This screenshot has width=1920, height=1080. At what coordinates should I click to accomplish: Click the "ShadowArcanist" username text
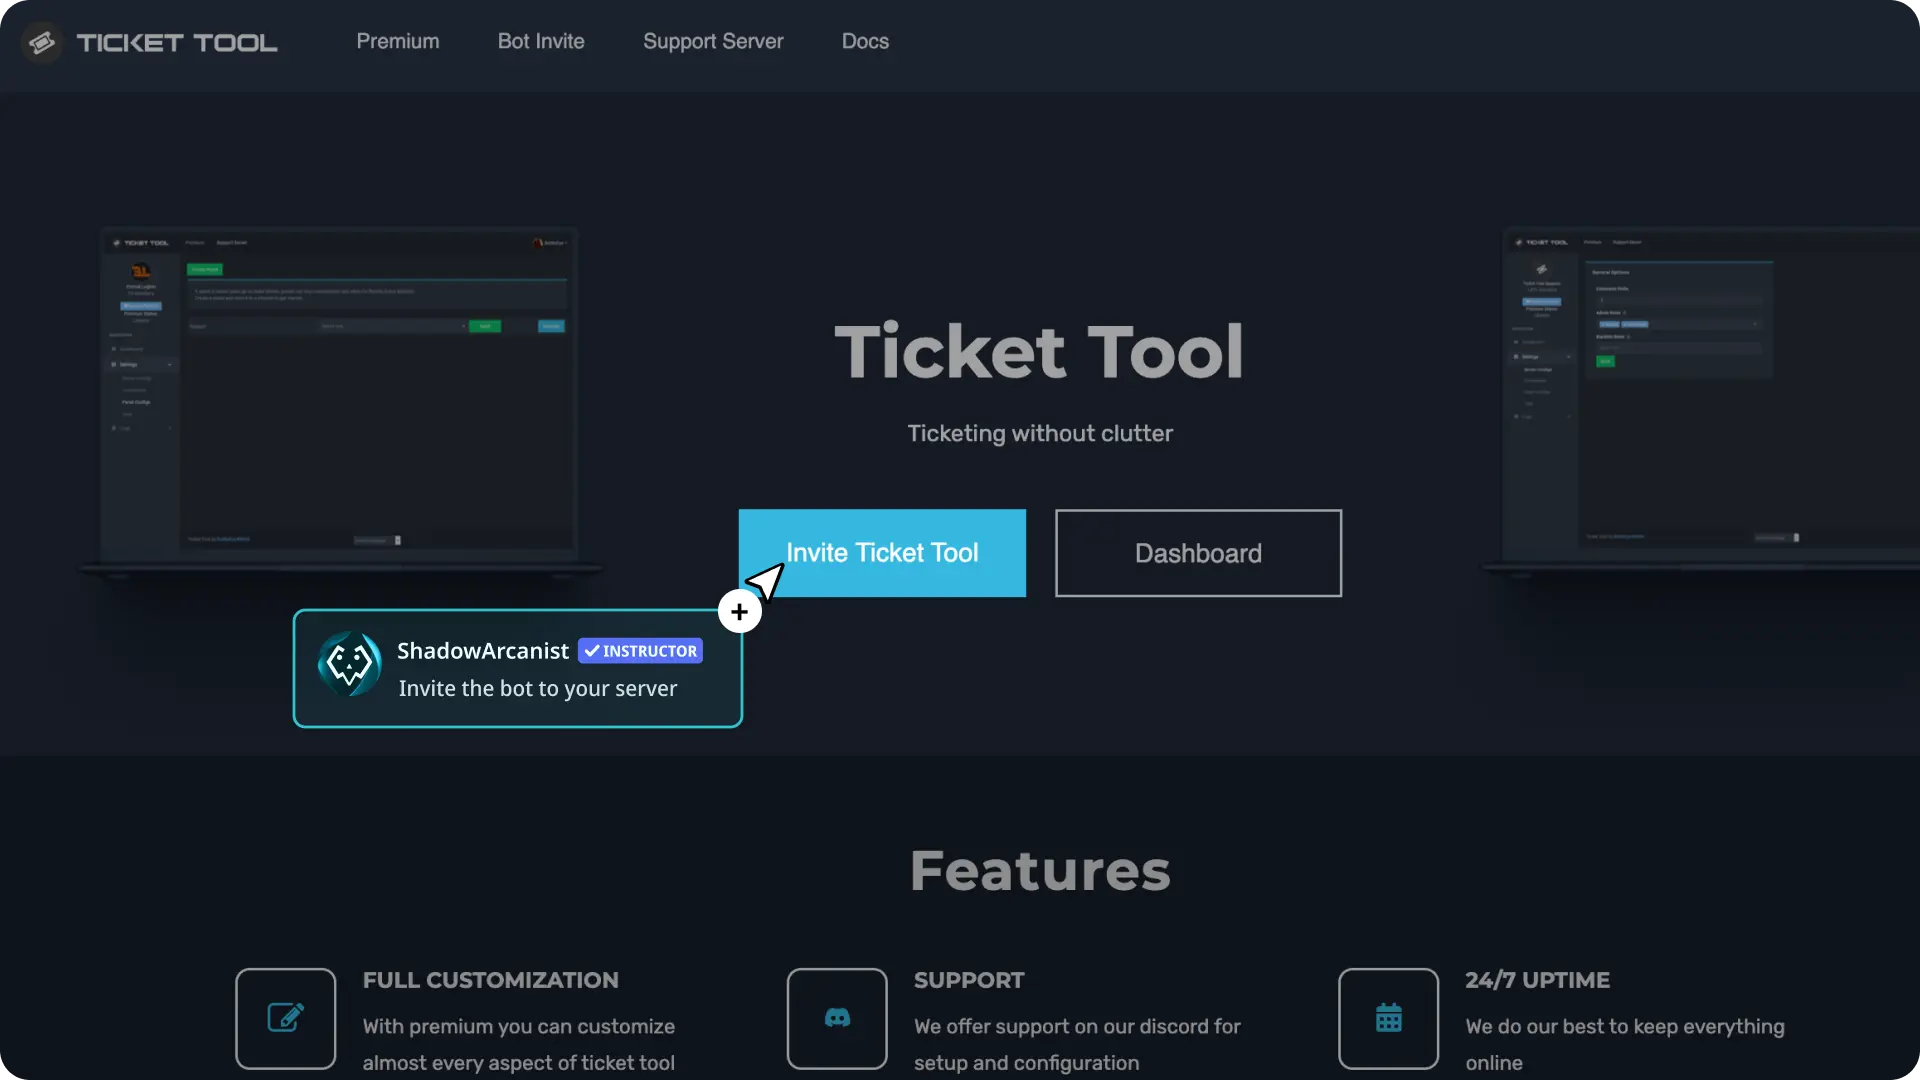[x=483, y=651]
